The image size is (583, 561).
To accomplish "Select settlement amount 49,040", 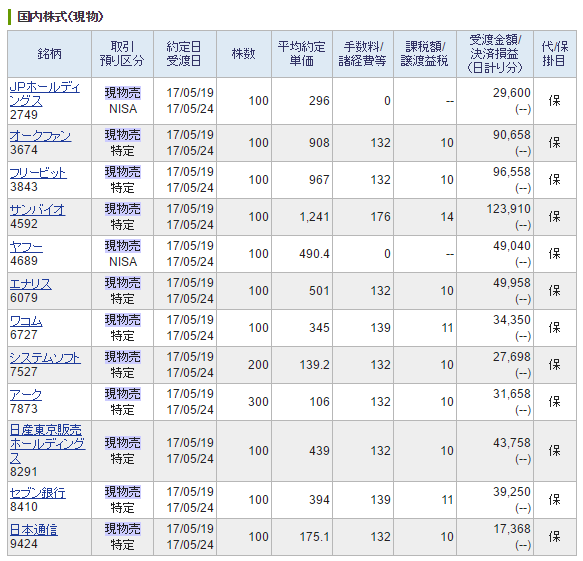I will pyautogui.click(x=512, y=246).
